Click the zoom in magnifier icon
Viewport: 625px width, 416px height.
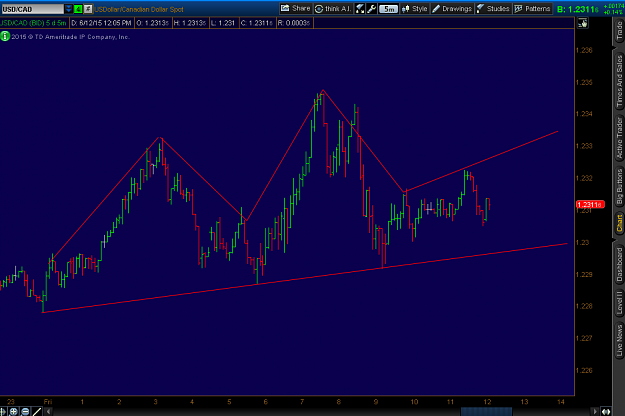[x=14, y=411]
